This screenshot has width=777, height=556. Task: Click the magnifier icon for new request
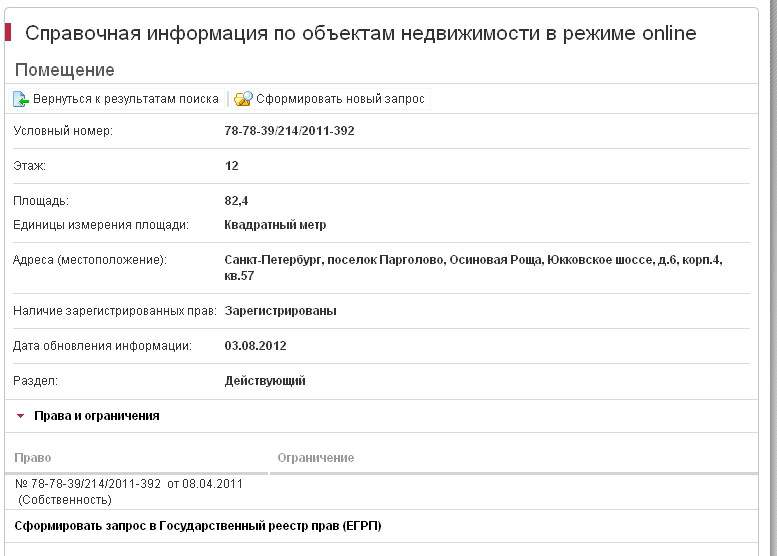243,99
